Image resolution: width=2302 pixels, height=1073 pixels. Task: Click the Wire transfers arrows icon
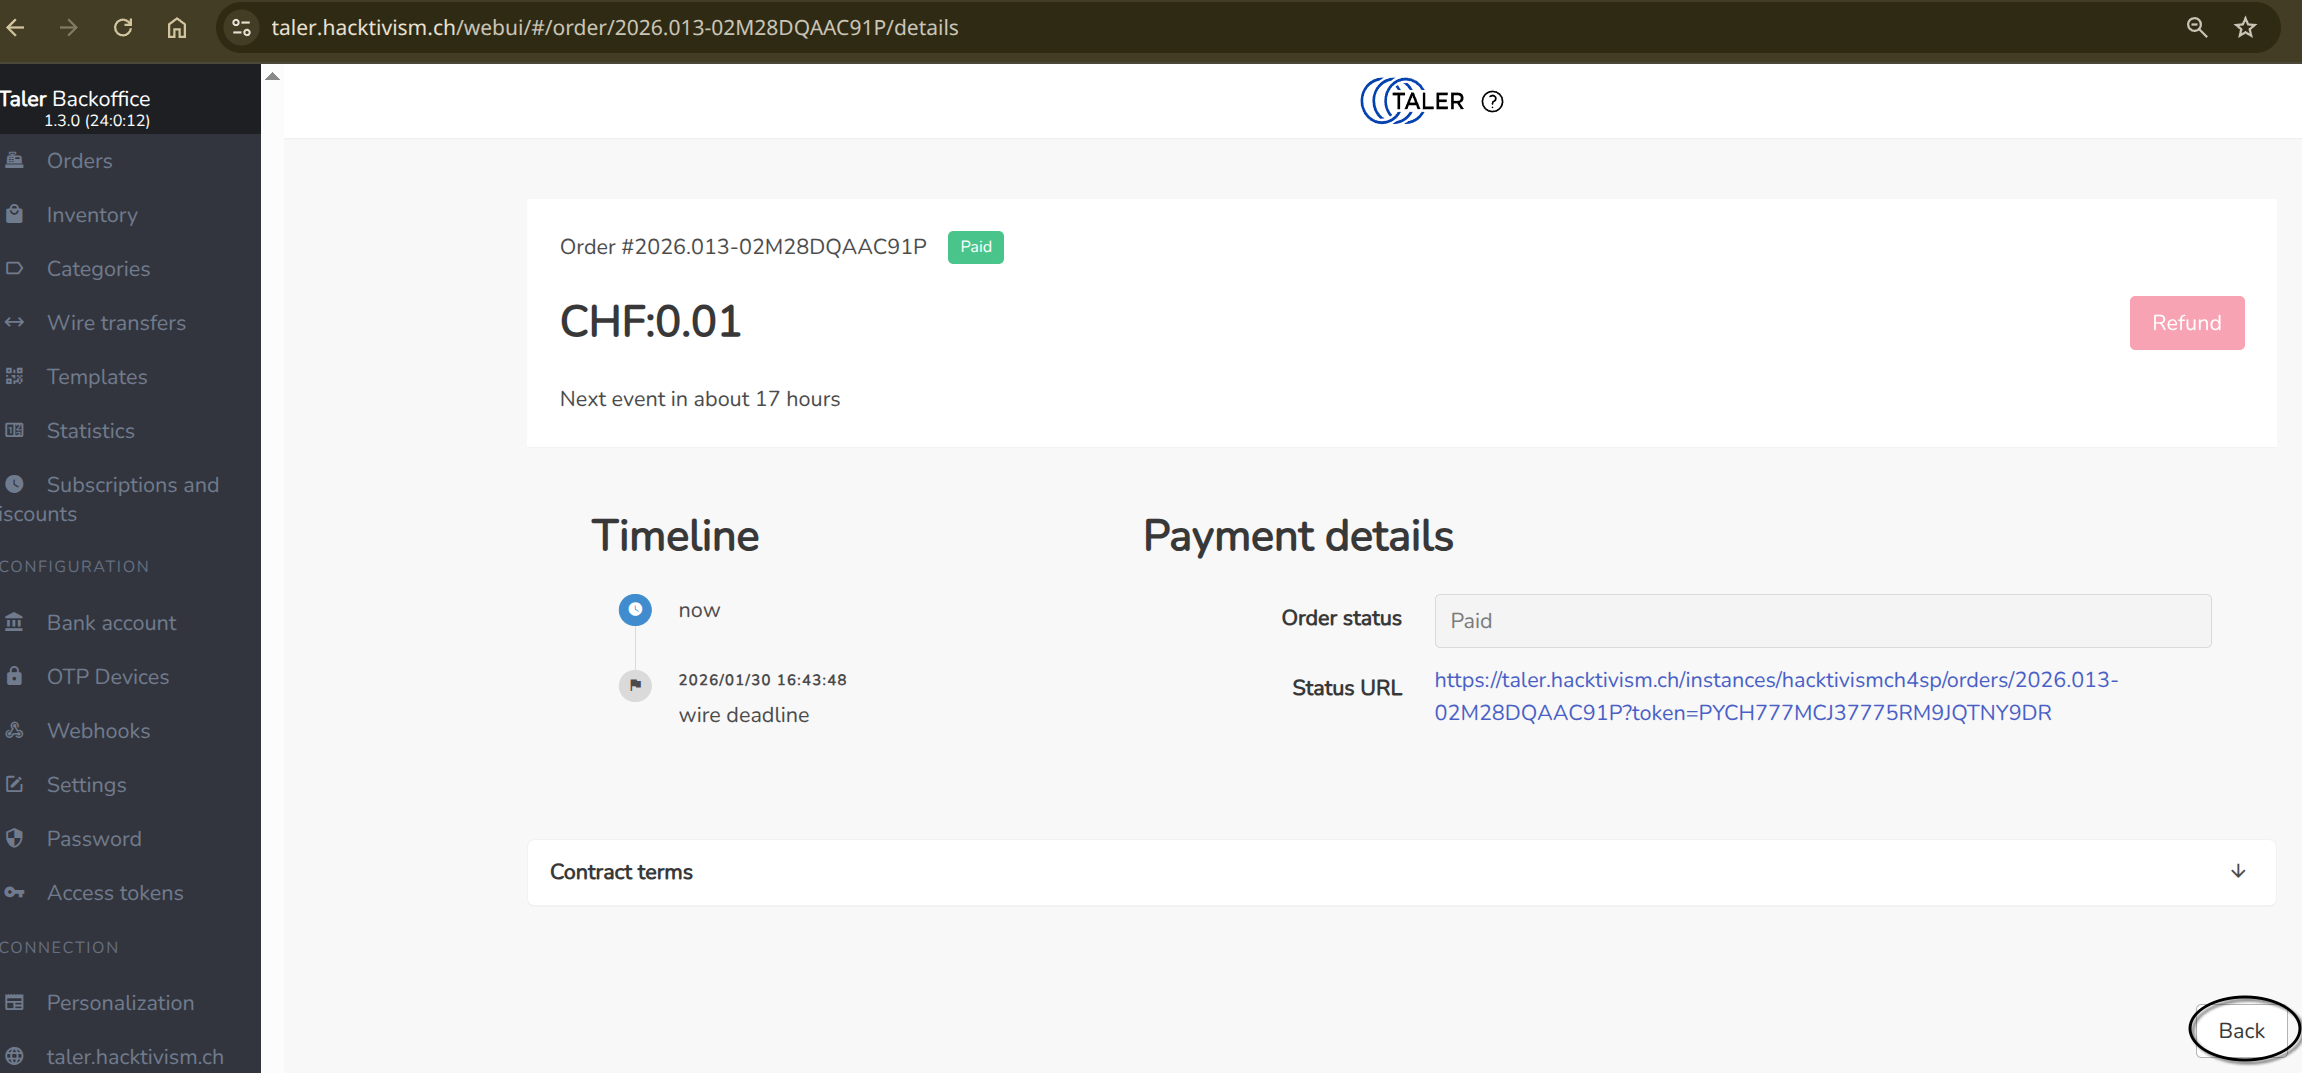(14, 322)
